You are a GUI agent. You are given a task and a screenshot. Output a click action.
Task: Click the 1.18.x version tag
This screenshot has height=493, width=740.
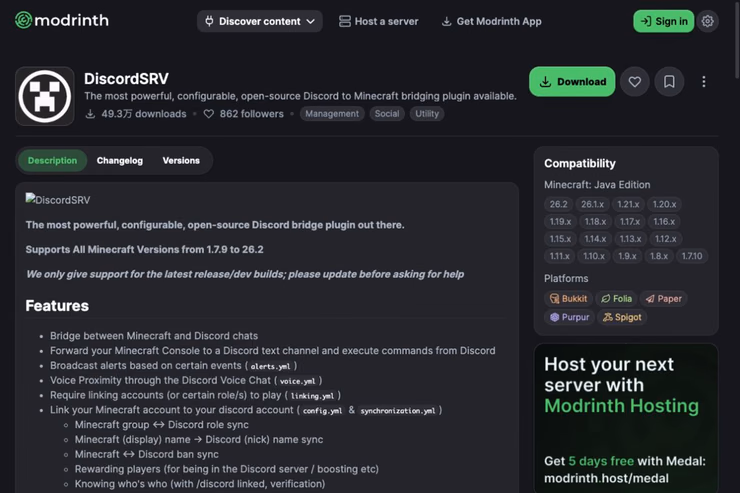pos(595,222)
